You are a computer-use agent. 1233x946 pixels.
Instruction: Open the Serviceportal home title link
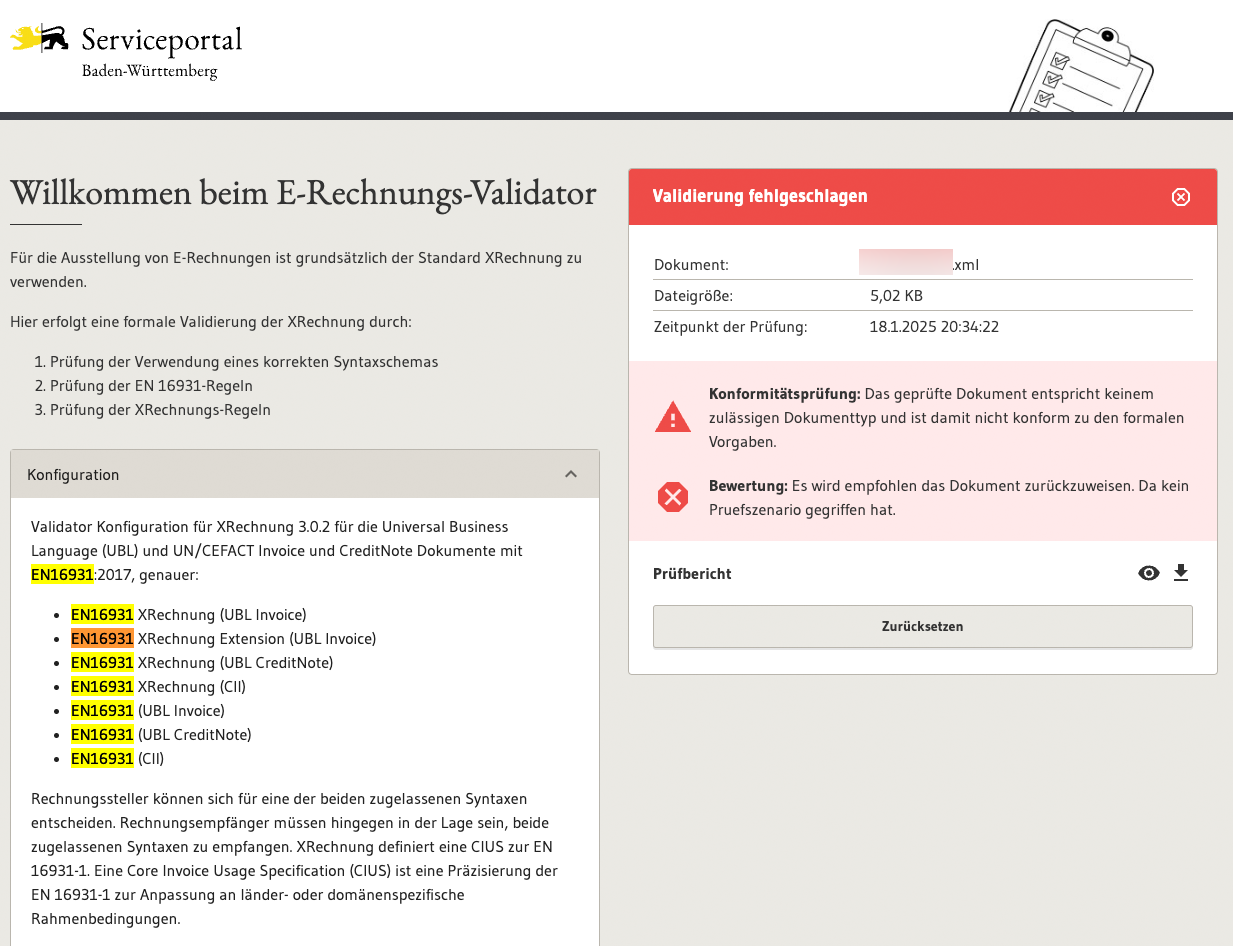click(x=161, y=41)
